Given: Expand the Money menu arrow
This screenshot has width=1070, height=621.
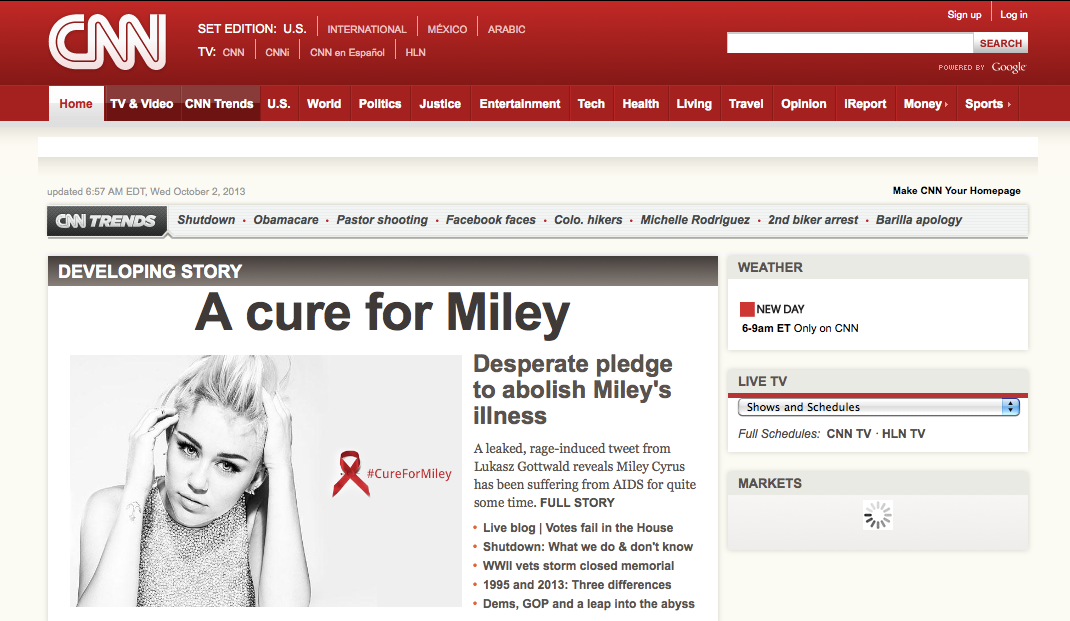Looking at the screenshot, I should [946, 104].
